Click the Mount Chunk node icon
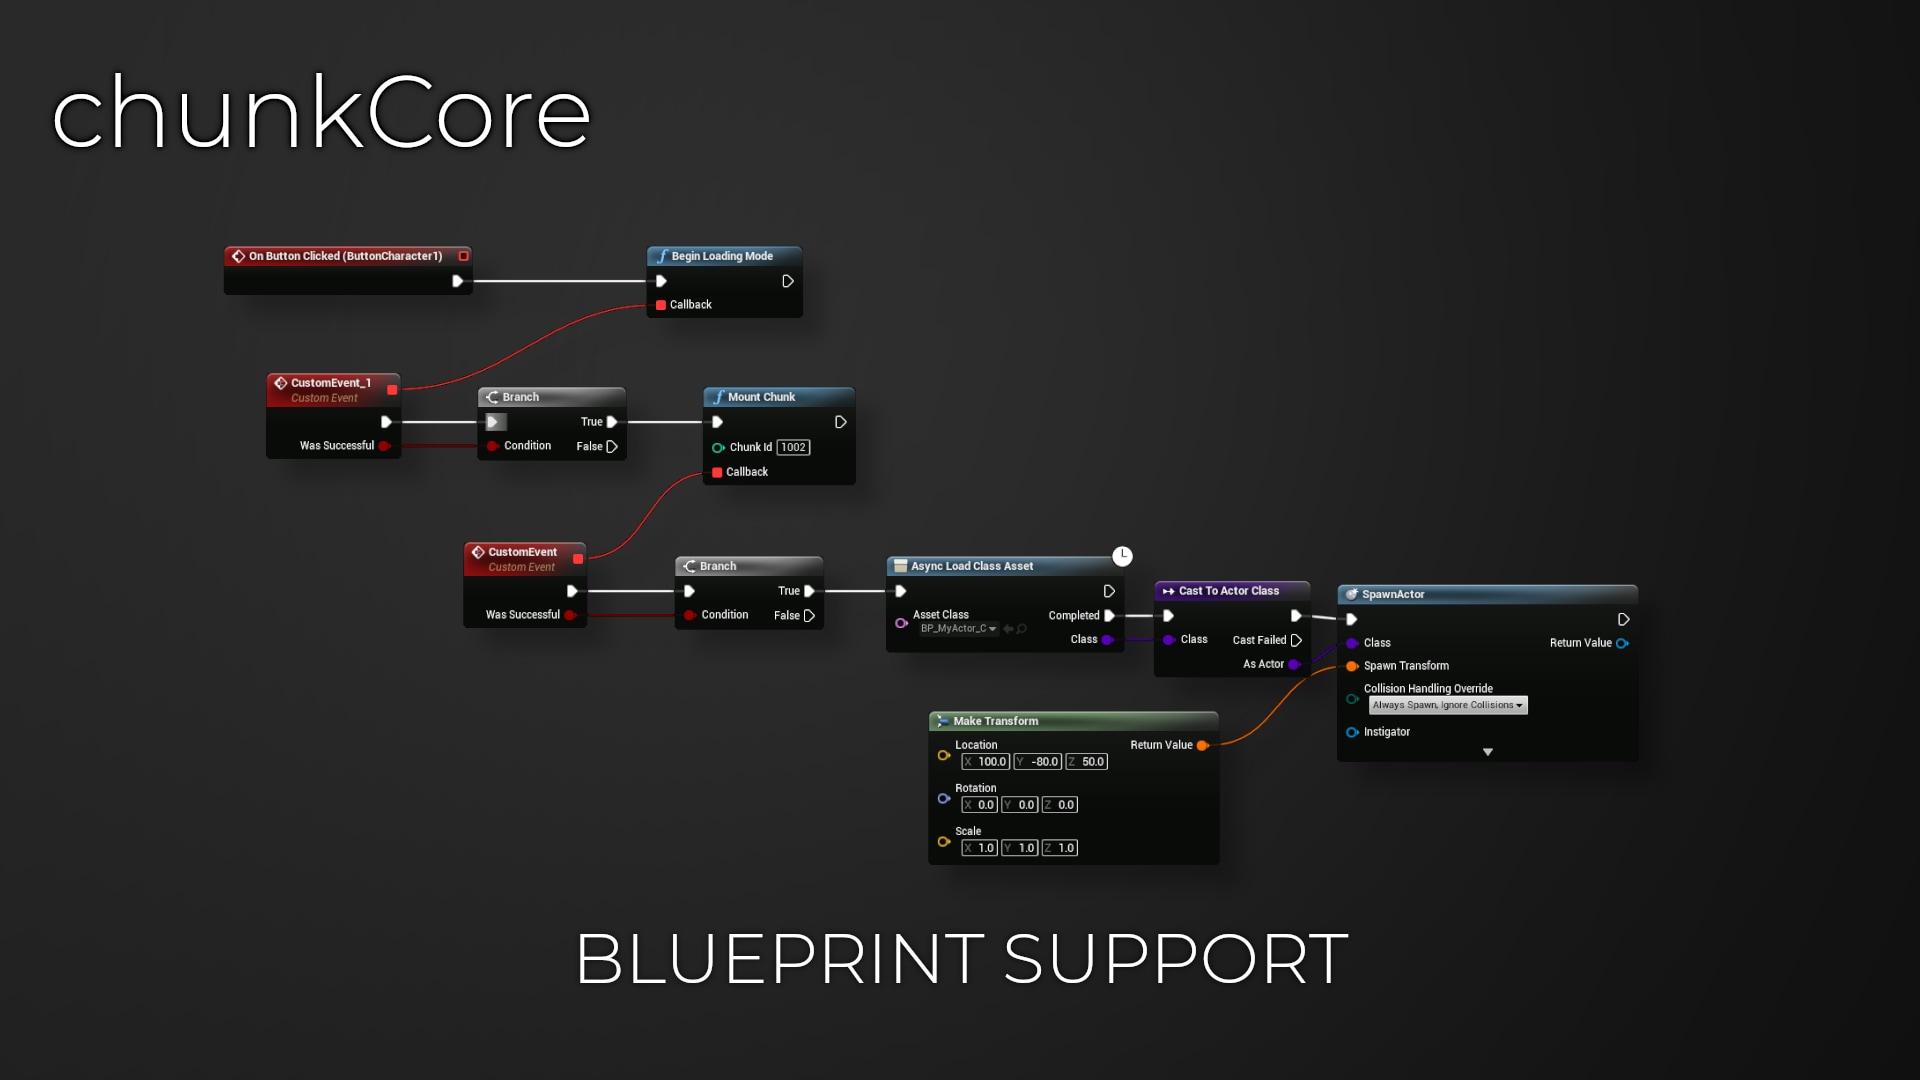The width and height of the screenshot is (1920, 1080). 719,396
